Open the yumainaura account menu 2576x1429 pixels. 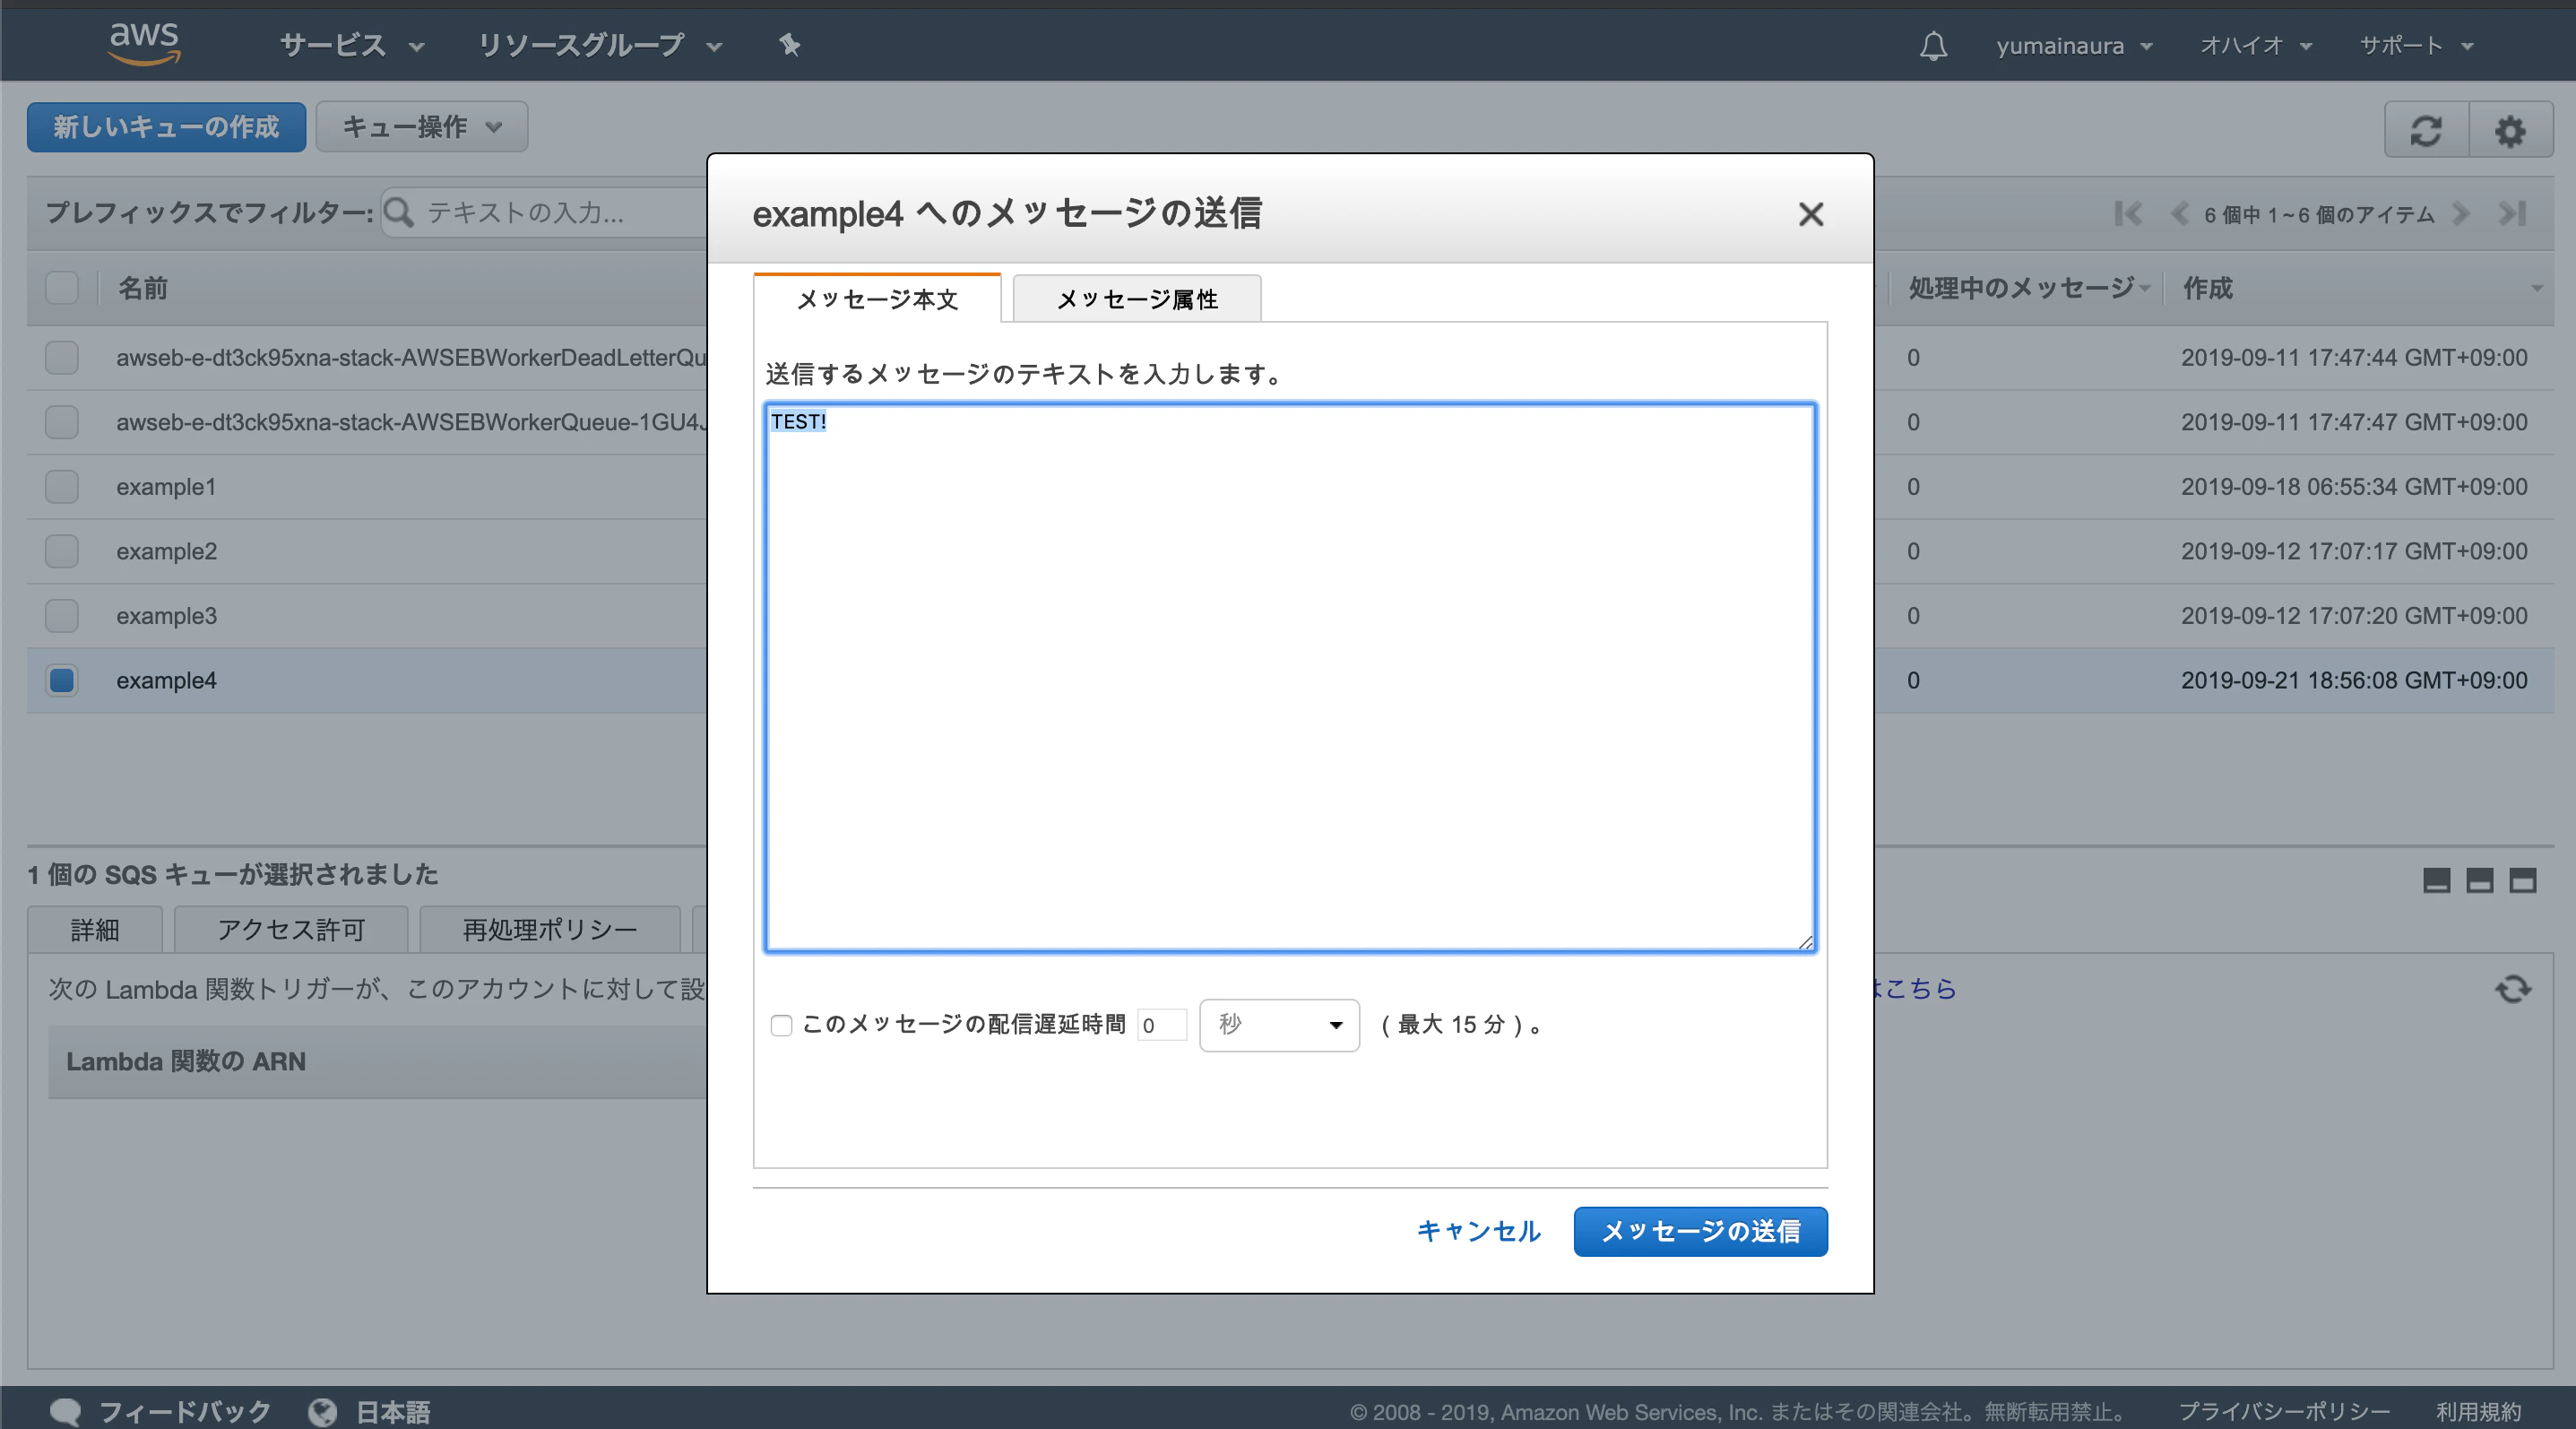2074,46
